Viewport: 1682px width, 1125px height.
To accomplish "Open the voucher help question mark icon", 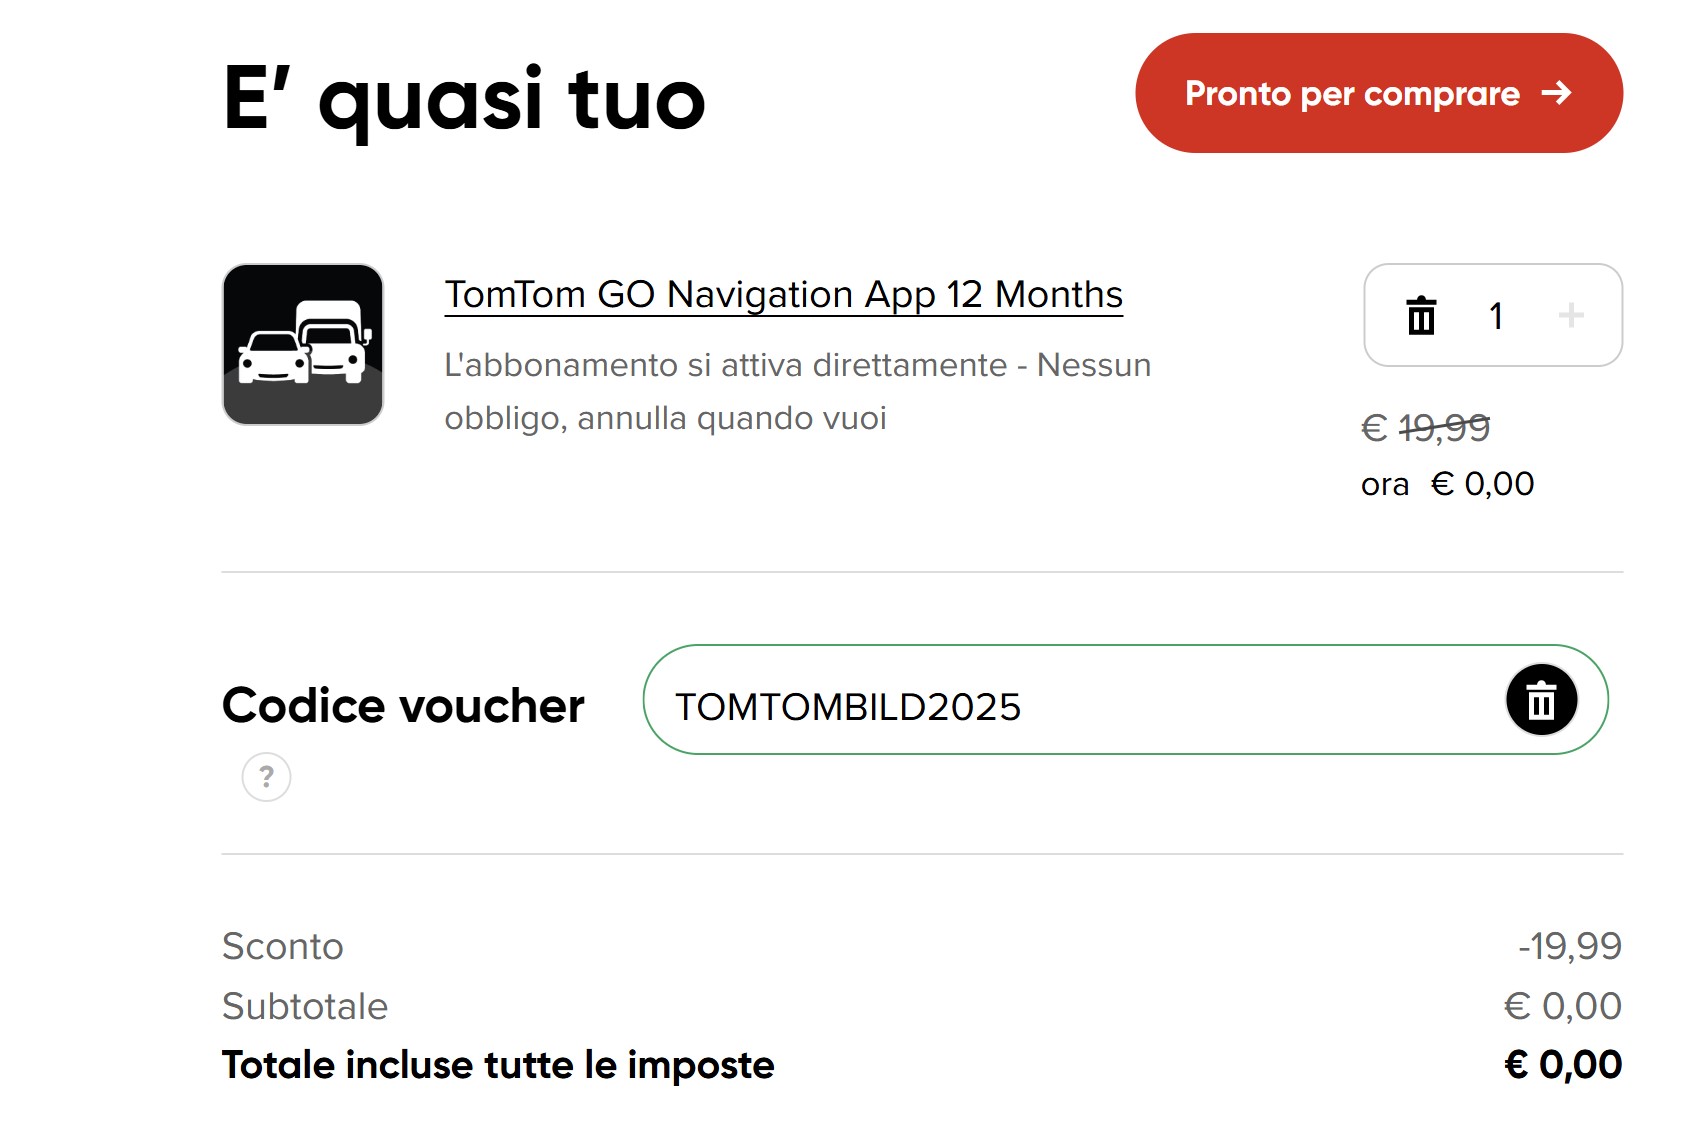I will (x=266, y=777).
